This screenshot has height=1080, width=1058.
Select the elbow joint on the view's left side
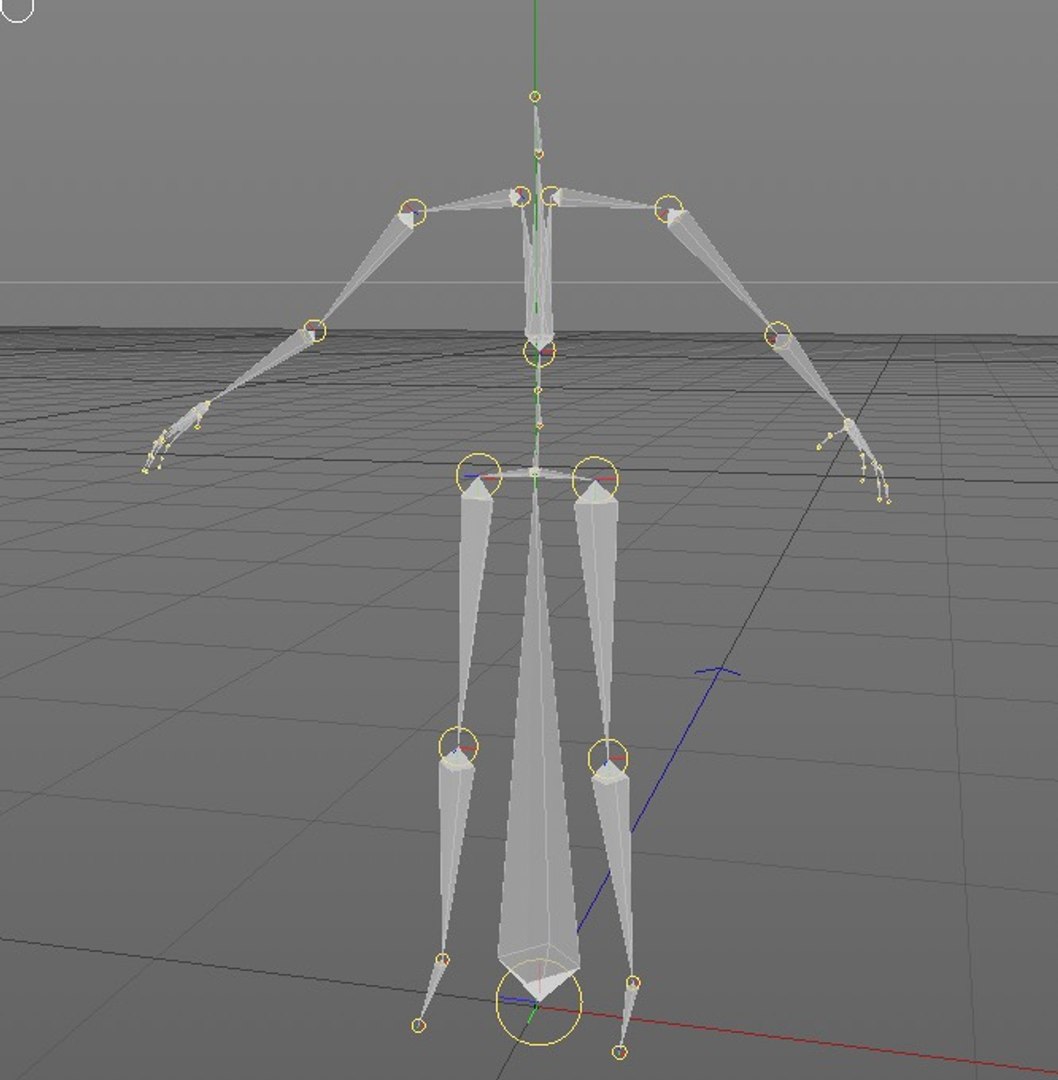(314, 331)
